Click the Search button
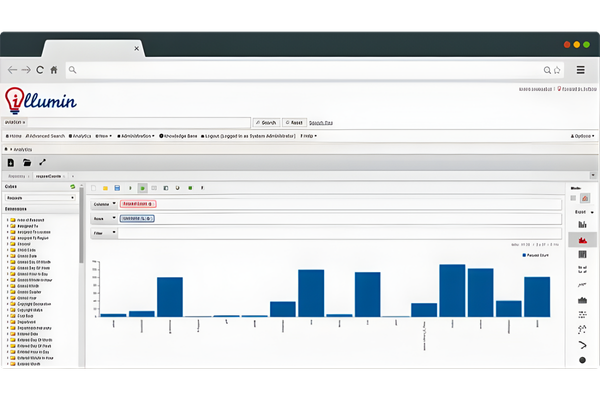 tap(264, 121)
